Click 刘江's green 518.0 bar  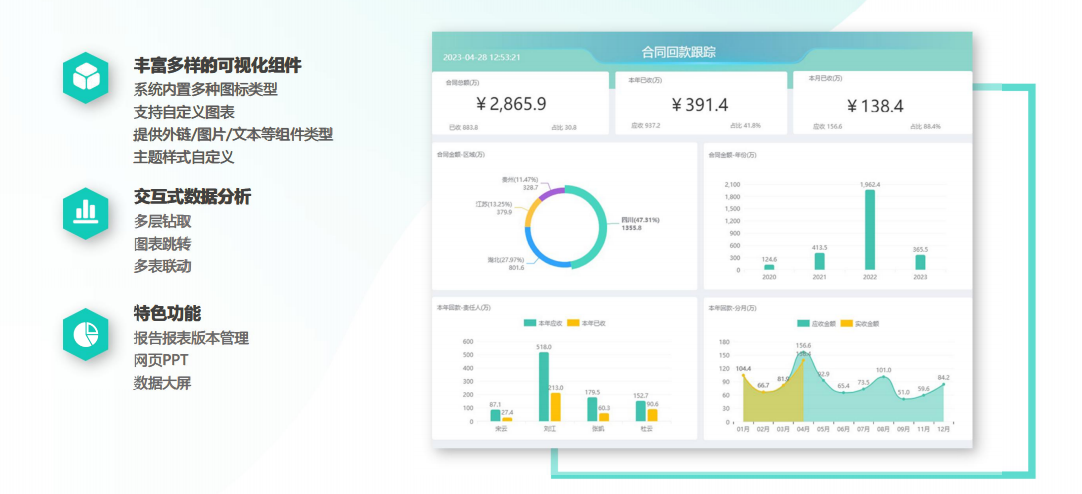[544, 386]
